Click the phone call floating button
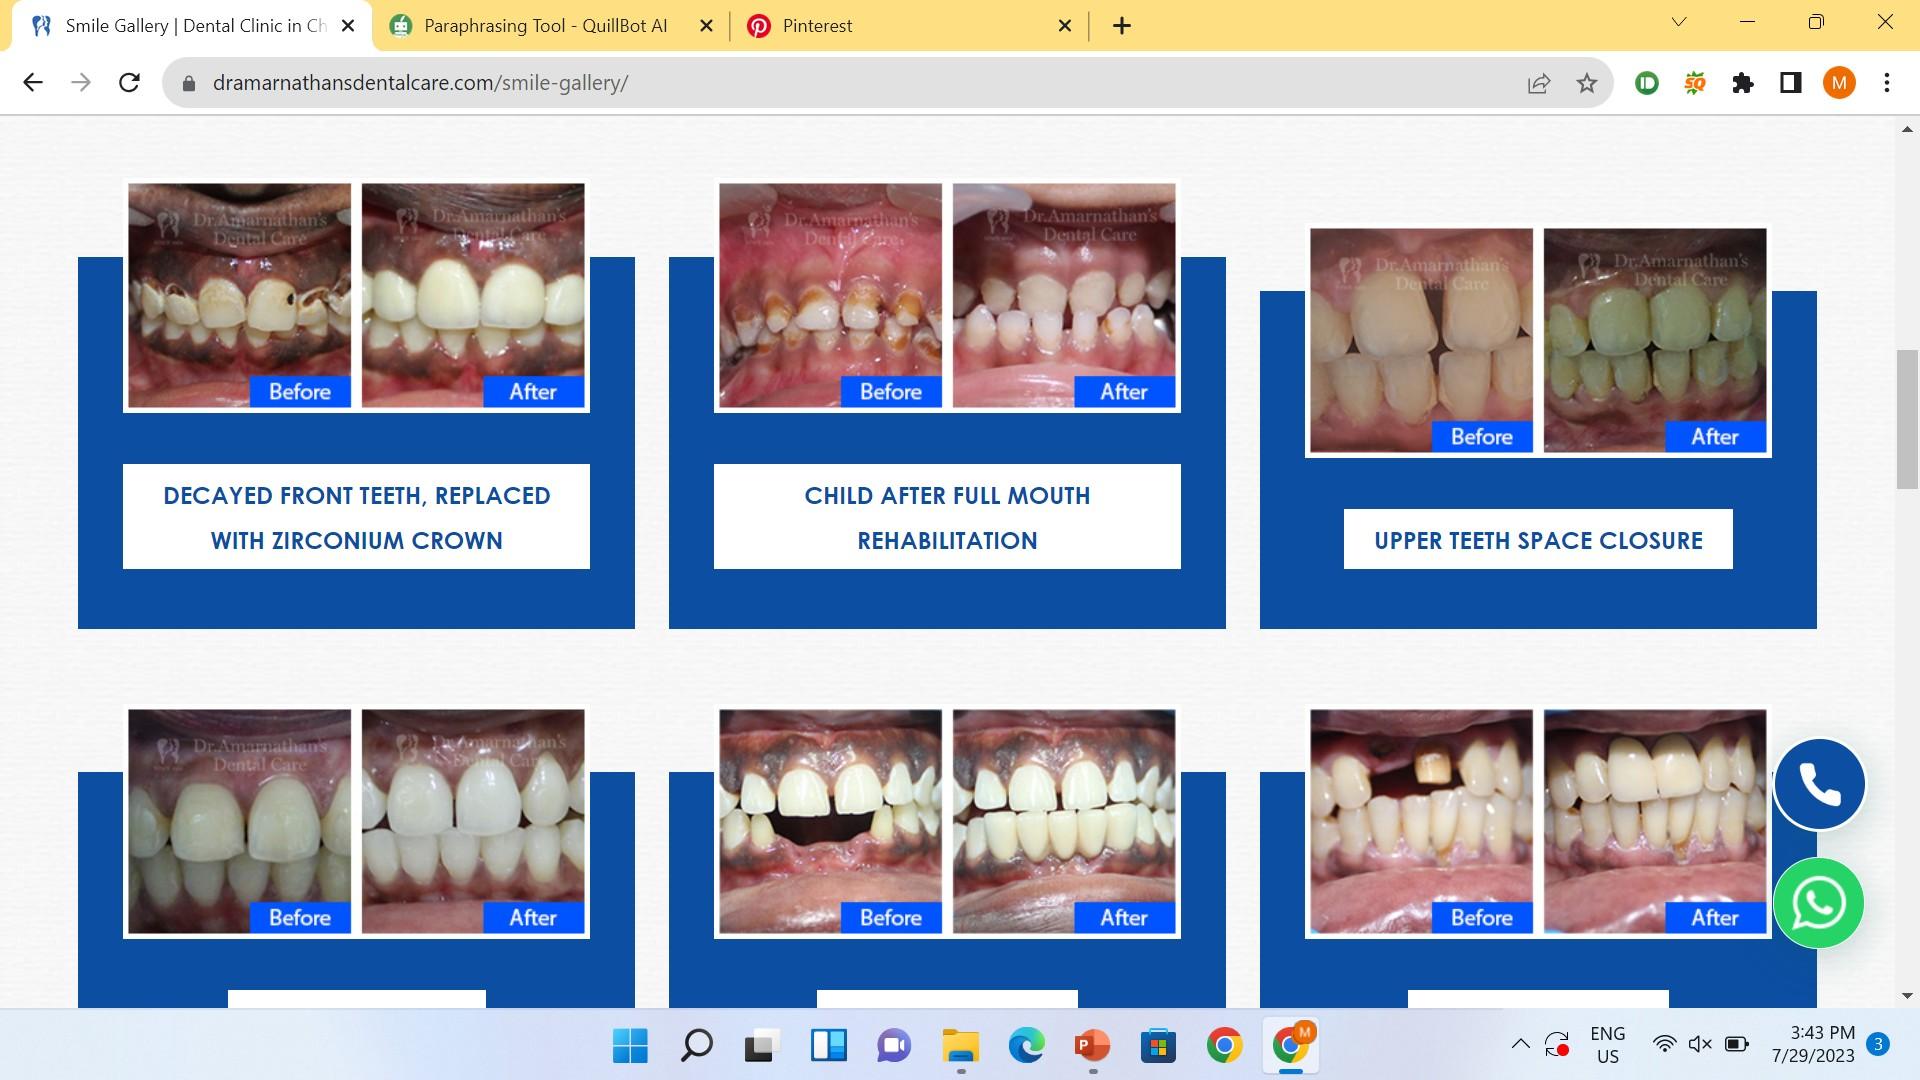1920x1080 pixels. pos(1819,785)
